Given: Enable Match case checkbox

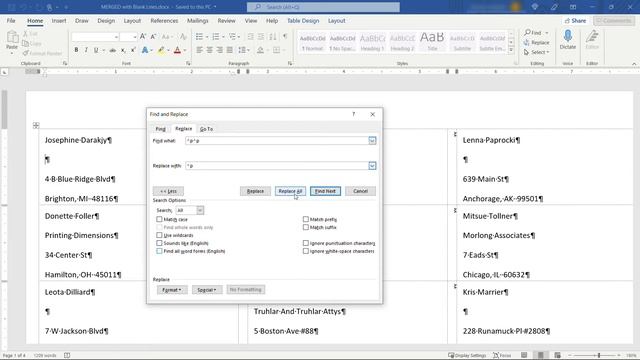Looking at the screenshot, I should click(159, 219).
